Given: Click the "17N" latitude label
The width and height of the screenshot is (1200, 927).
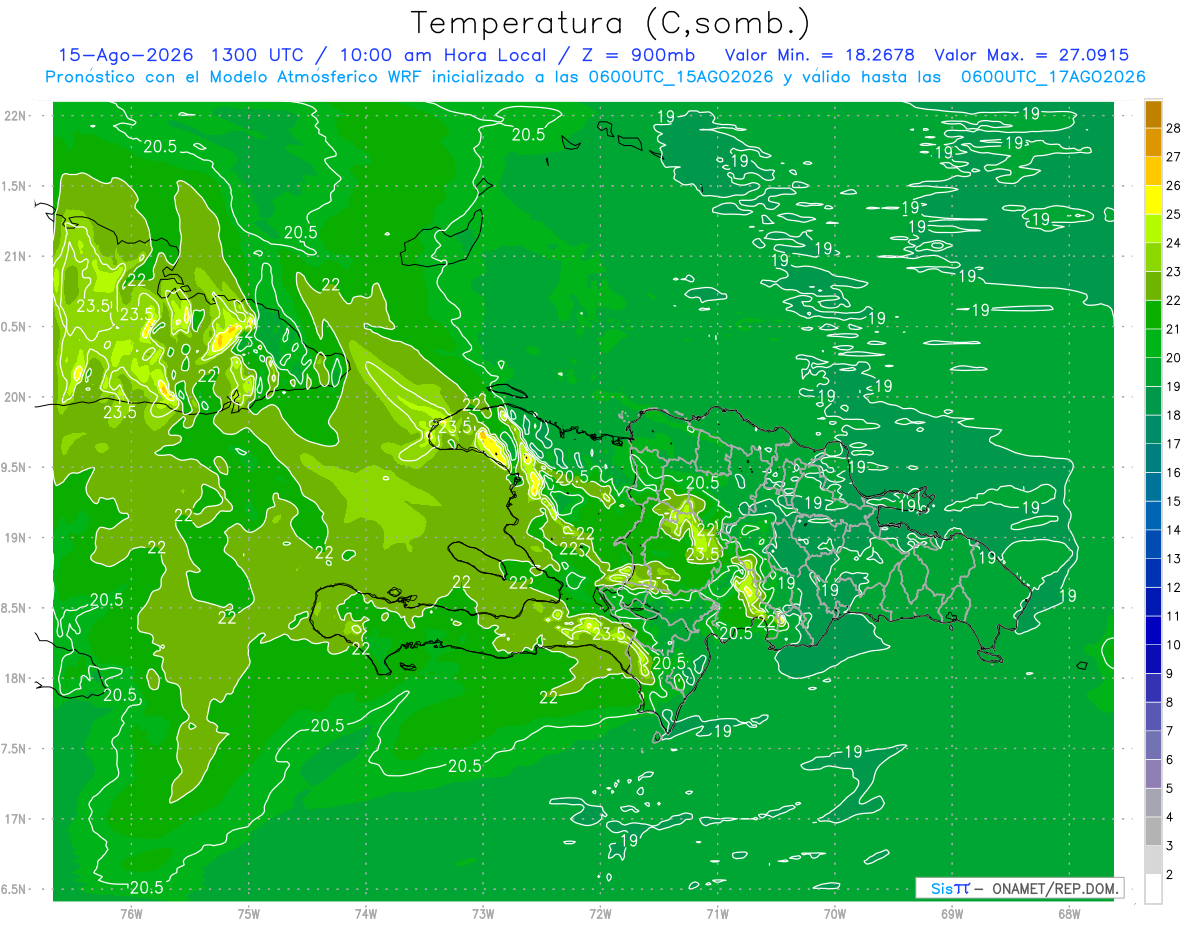Looking at the screenshot, I should click(16, 820).
